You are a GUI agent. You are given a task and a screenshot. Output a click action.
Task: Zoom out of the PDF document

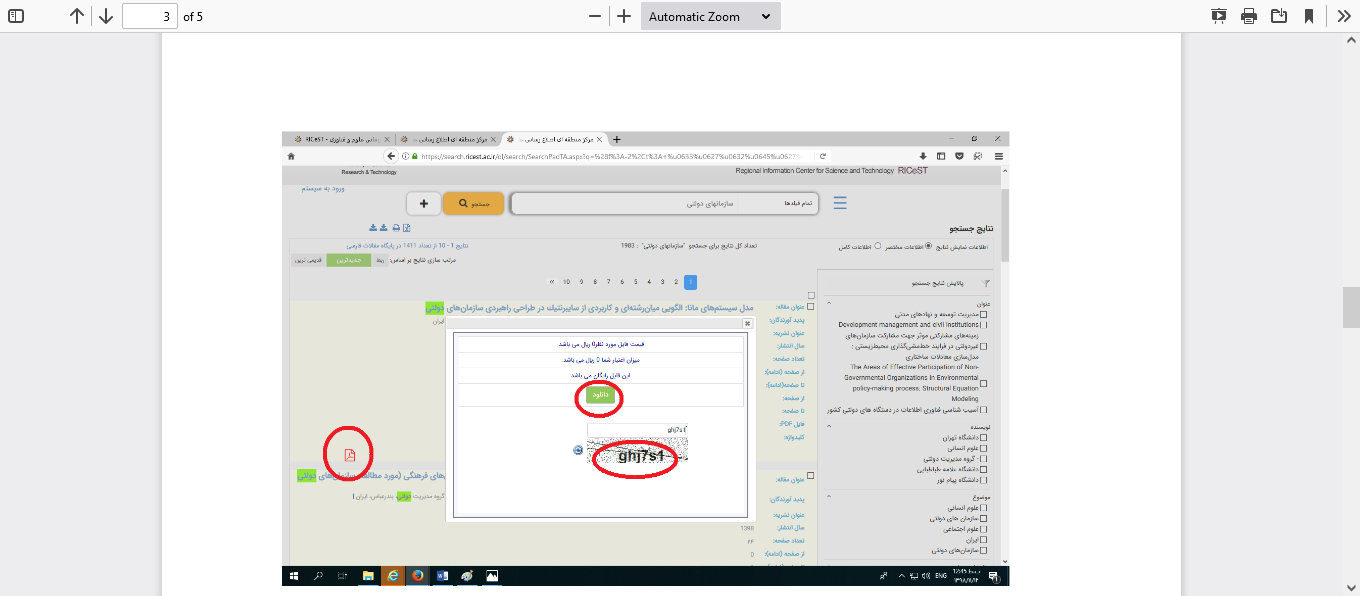595,16
